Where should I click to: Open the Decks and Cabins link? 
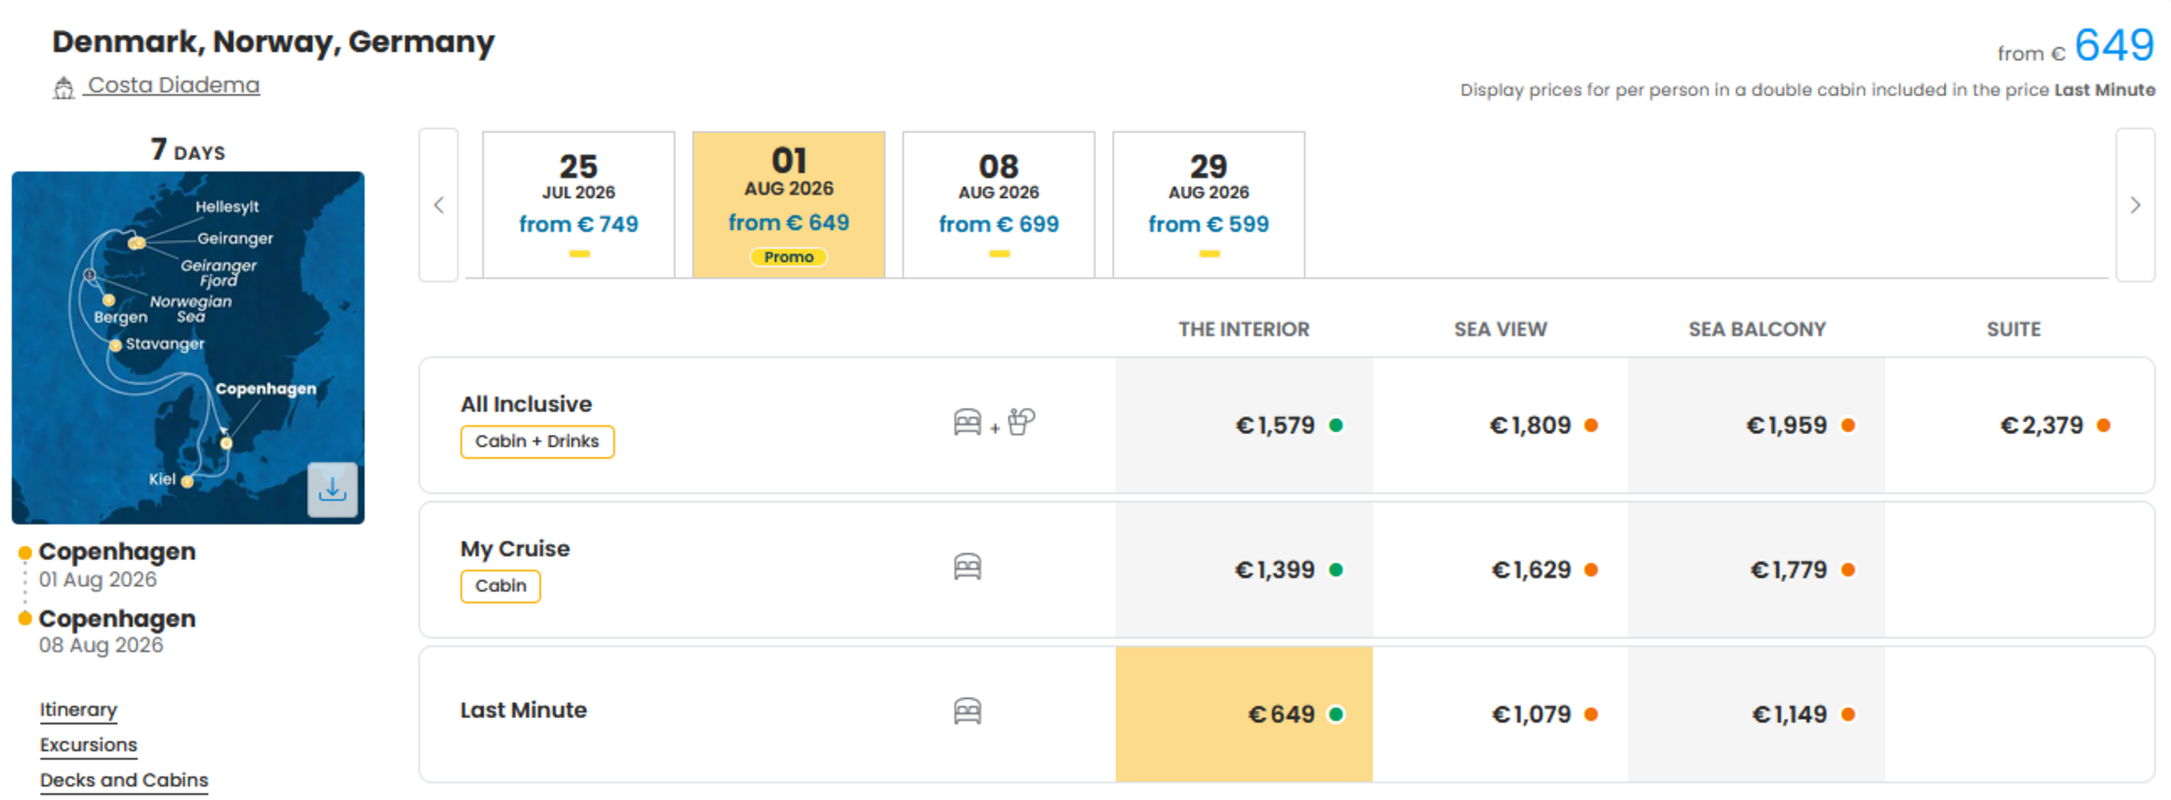coord(124,780)
